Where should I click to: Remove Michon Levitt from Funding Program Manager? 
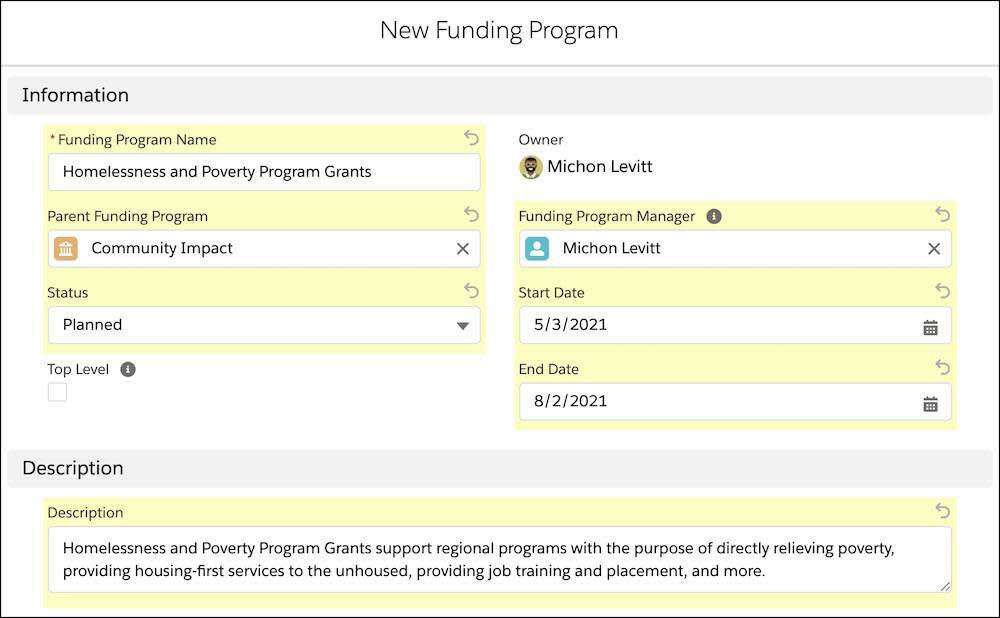(x=933, y=248)
